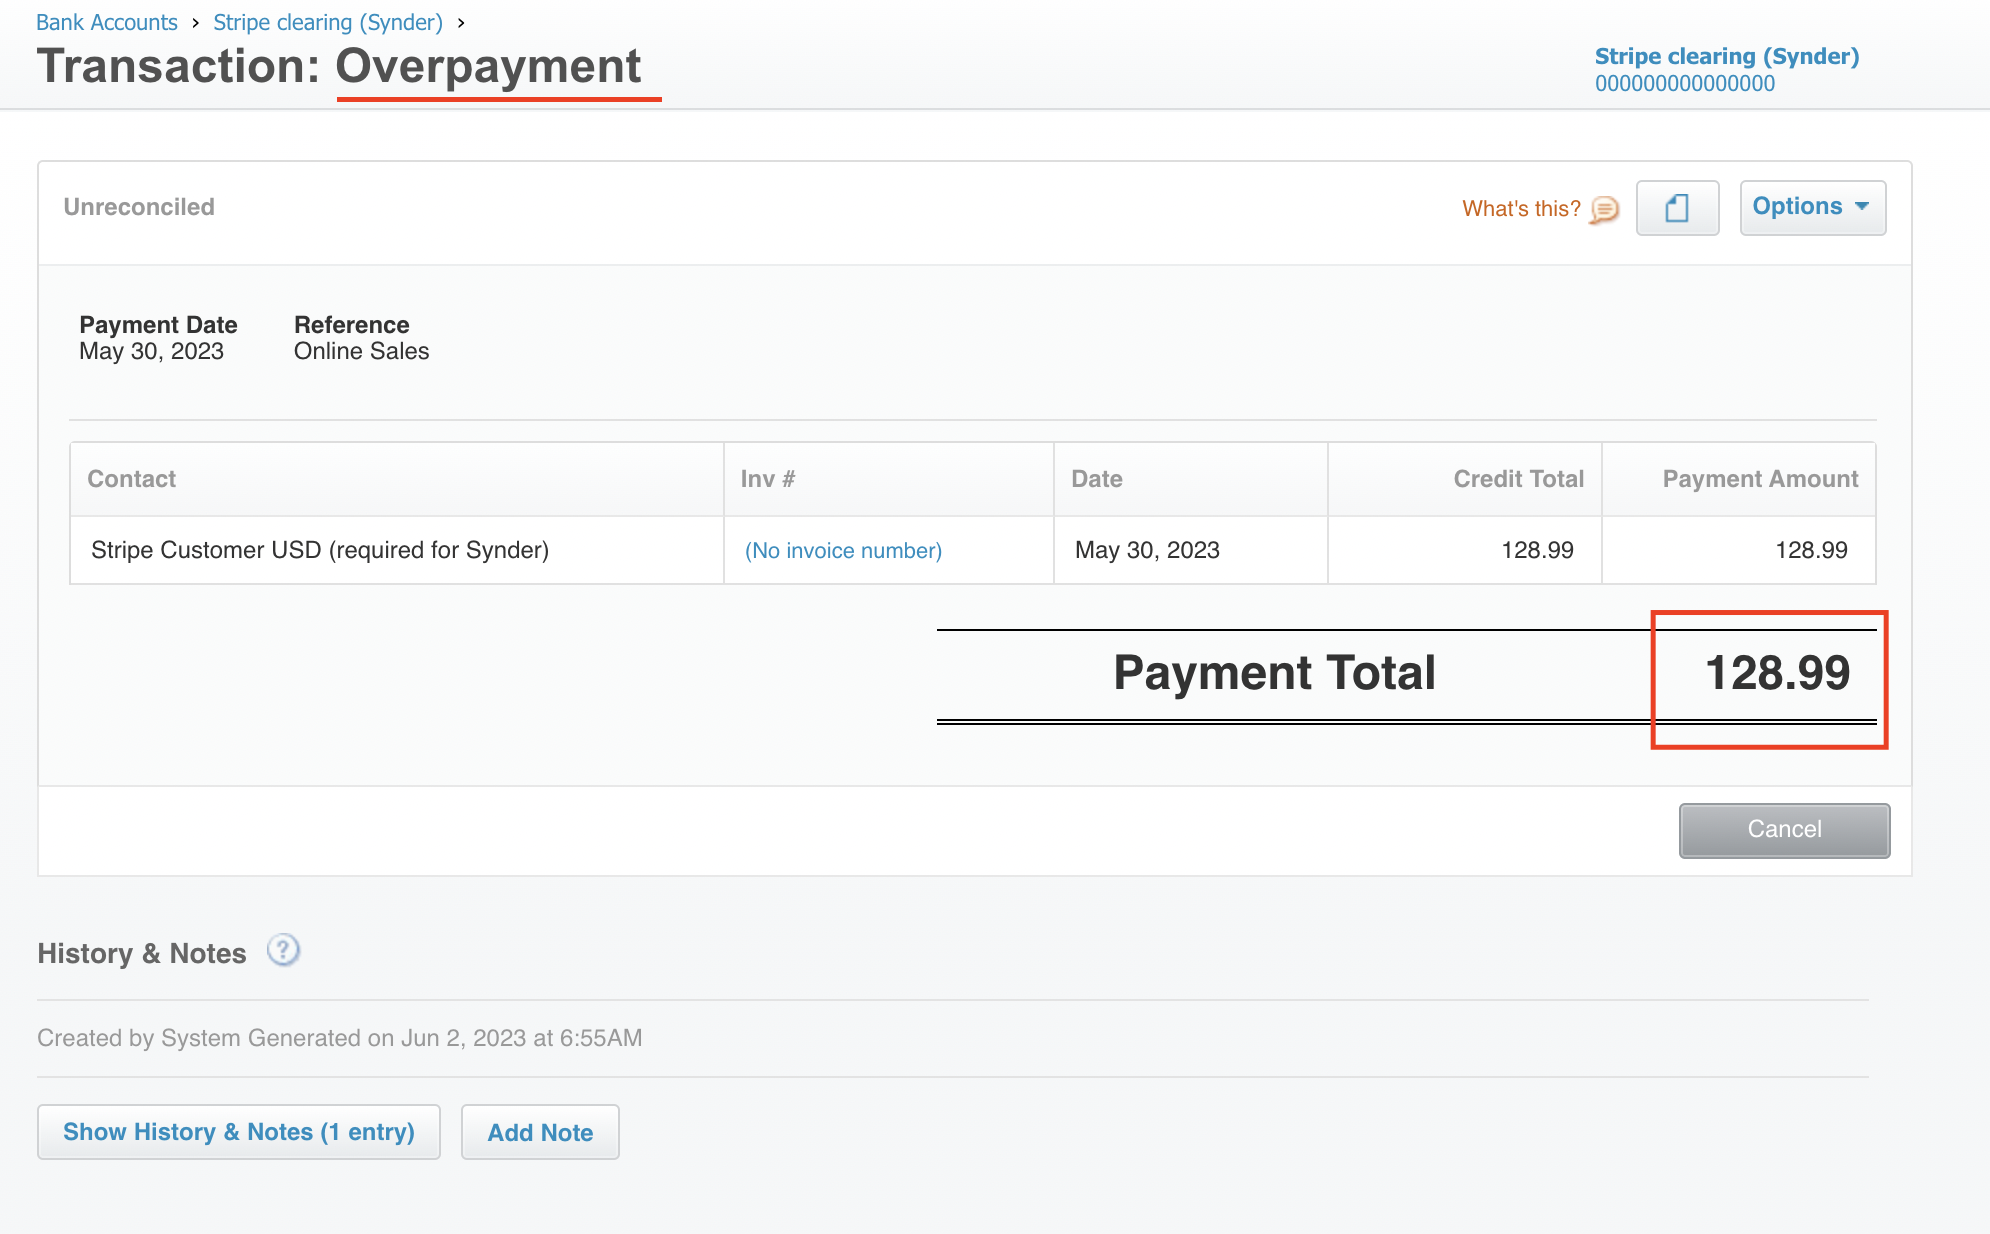Click the Transaction: Overpayment heading
Viewport: 1990px width, 1234px height.
[340, 66]
